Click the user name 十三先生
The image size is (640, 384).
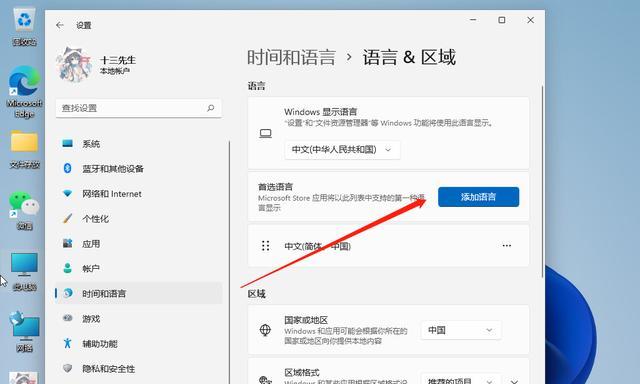coord(118,60)
